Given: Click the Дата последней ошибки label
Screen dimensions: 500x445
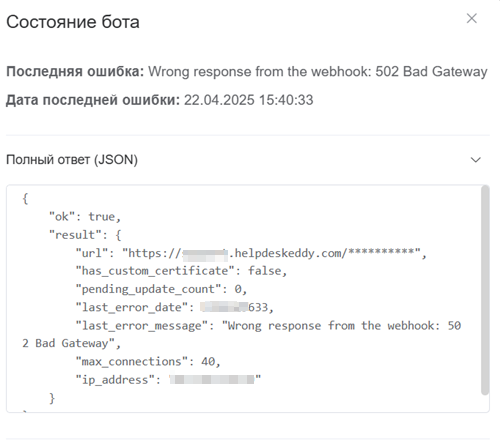Looking at the screenshot, I should (x=93, y=100).
